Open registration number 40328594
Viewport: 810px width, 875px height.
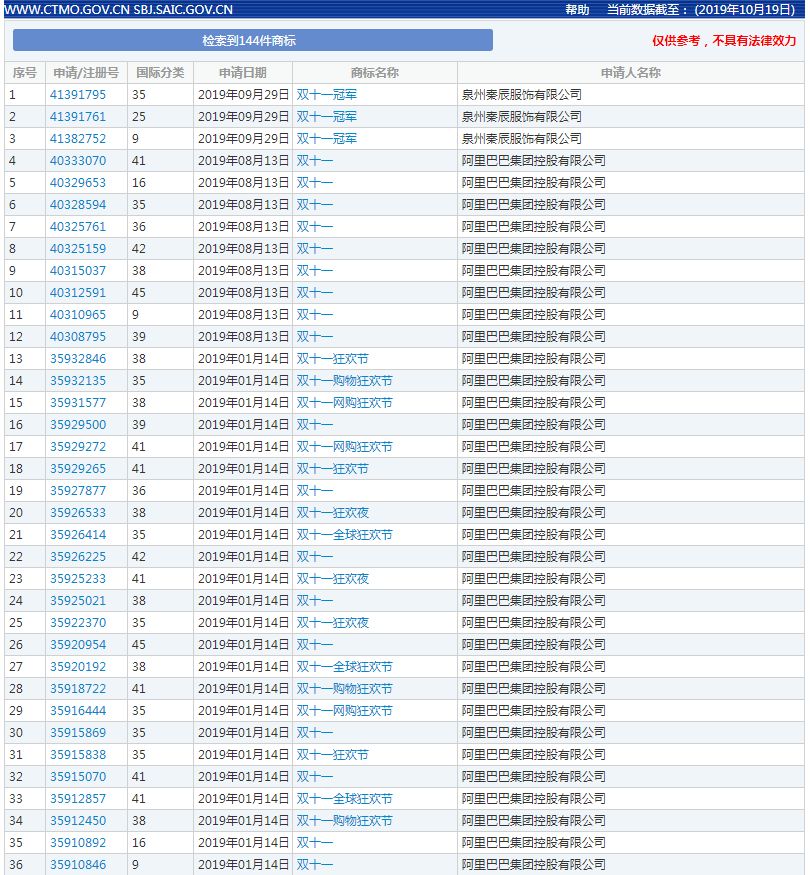pyautogui.click(x=78, y=205)
